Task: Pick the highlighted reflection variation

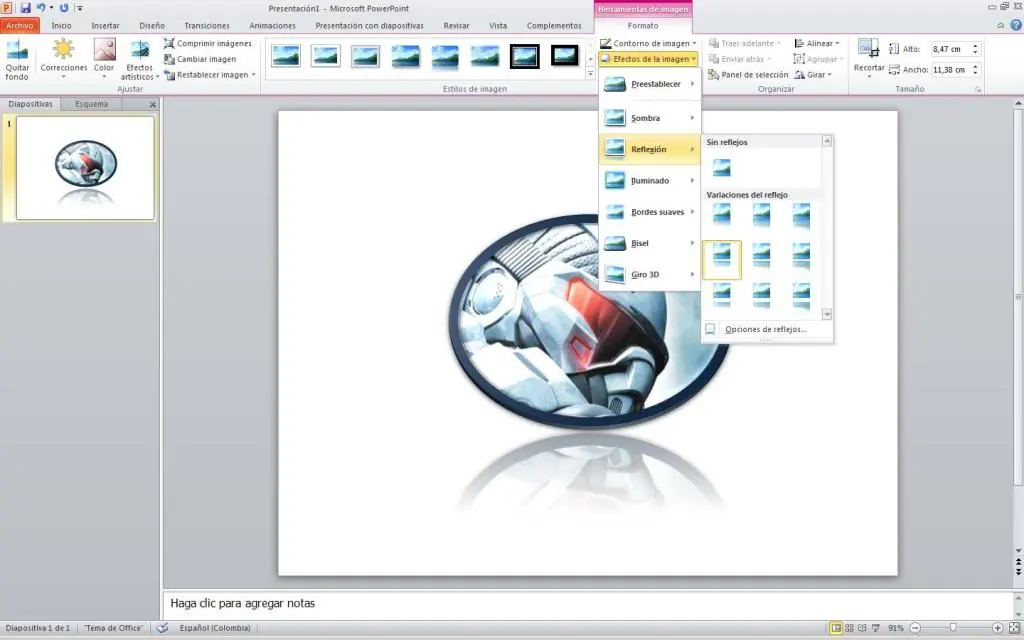Action: [x=722, y=259]
